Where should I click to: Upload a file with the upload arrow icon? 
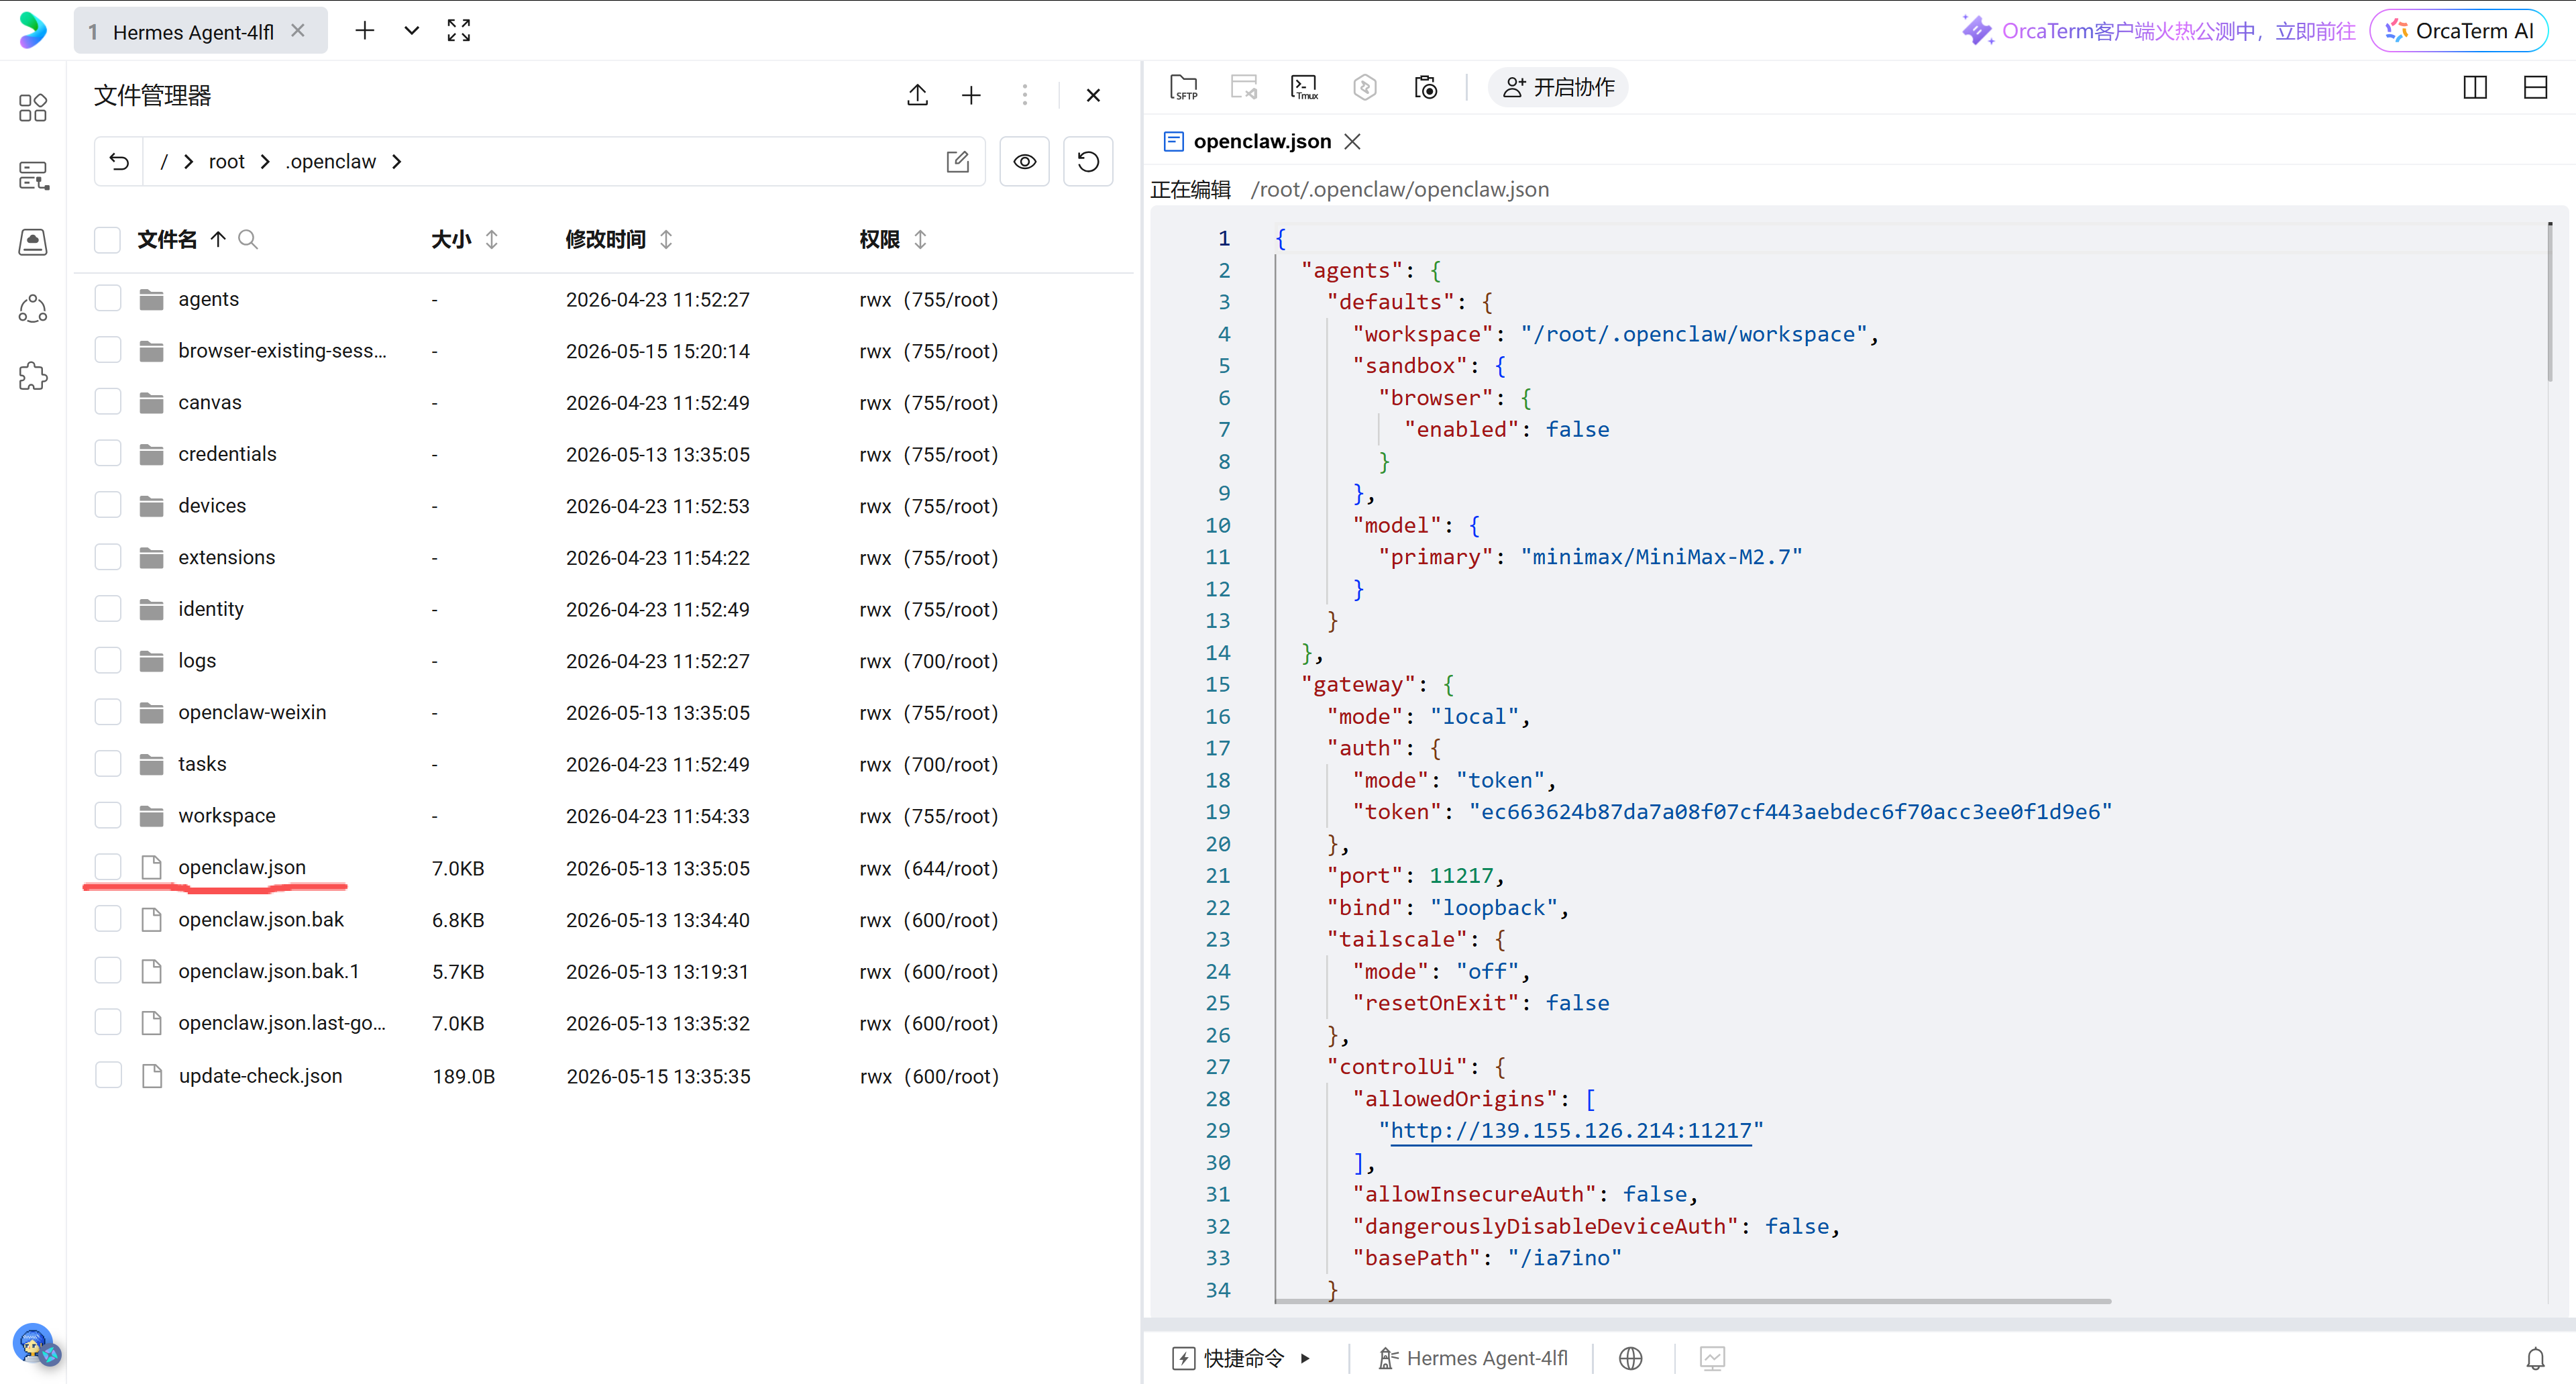coord(917,95)
